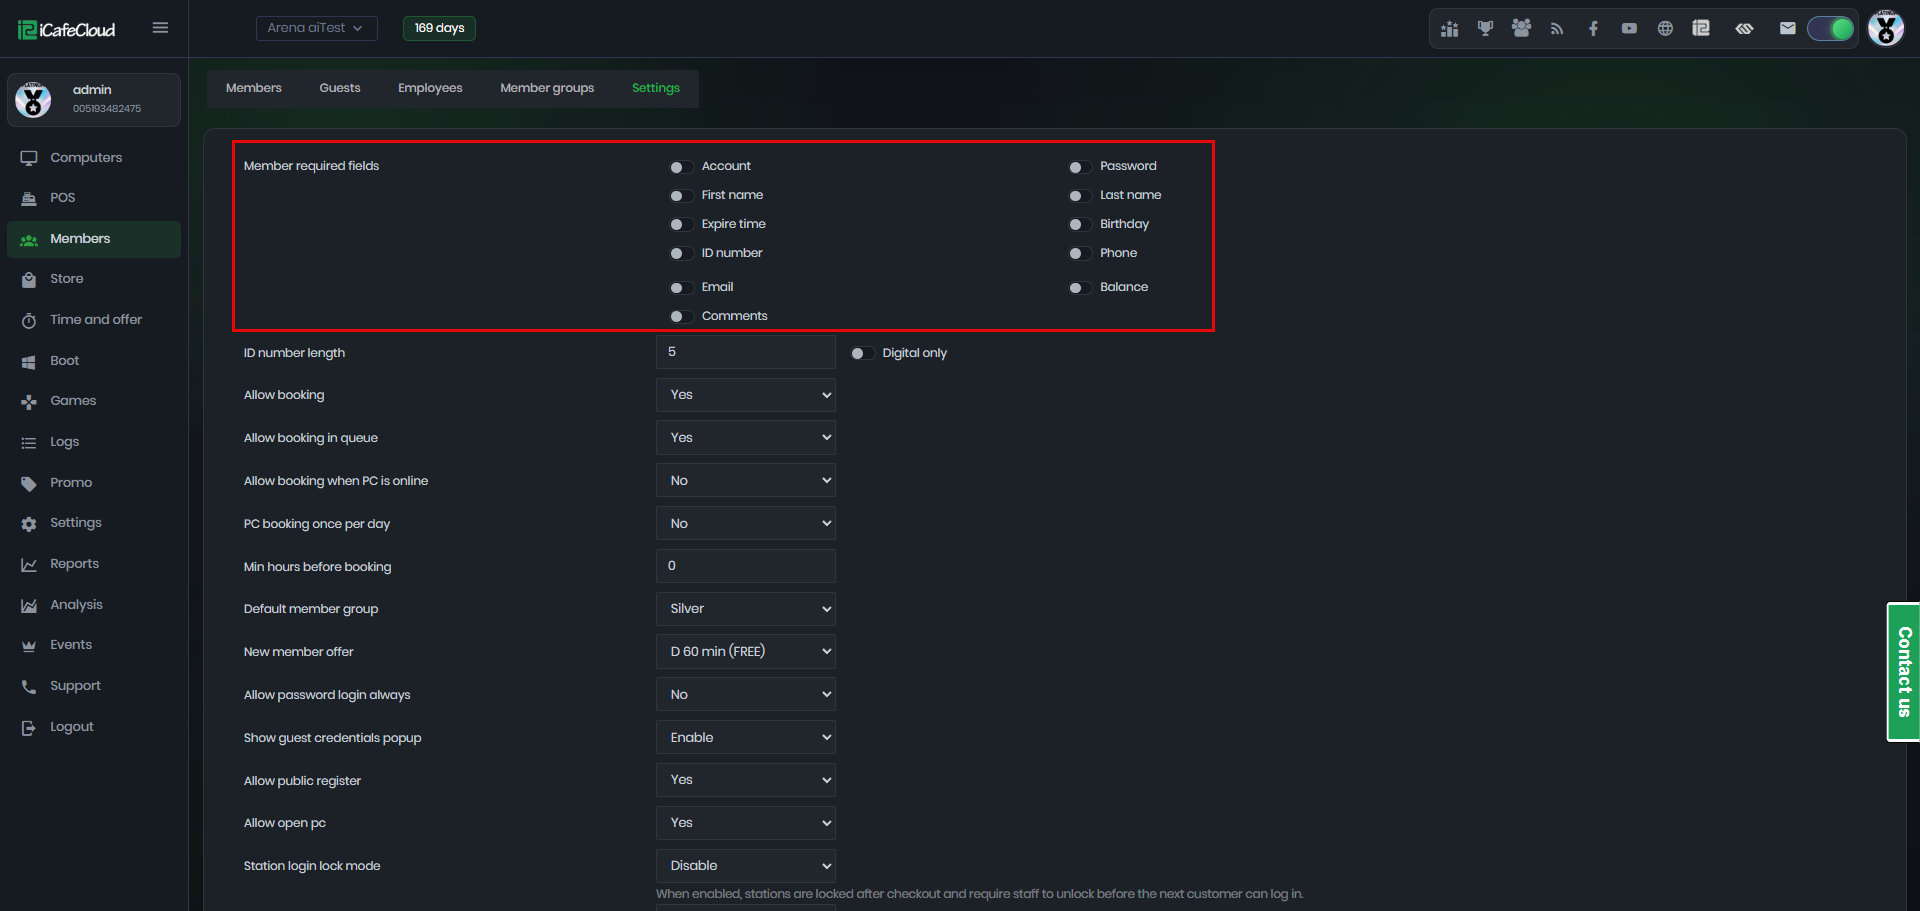Viewport: 1920px width, 911px height.
Task: Open the Allow booking in queue dropdown
Action: click(746, 438)
